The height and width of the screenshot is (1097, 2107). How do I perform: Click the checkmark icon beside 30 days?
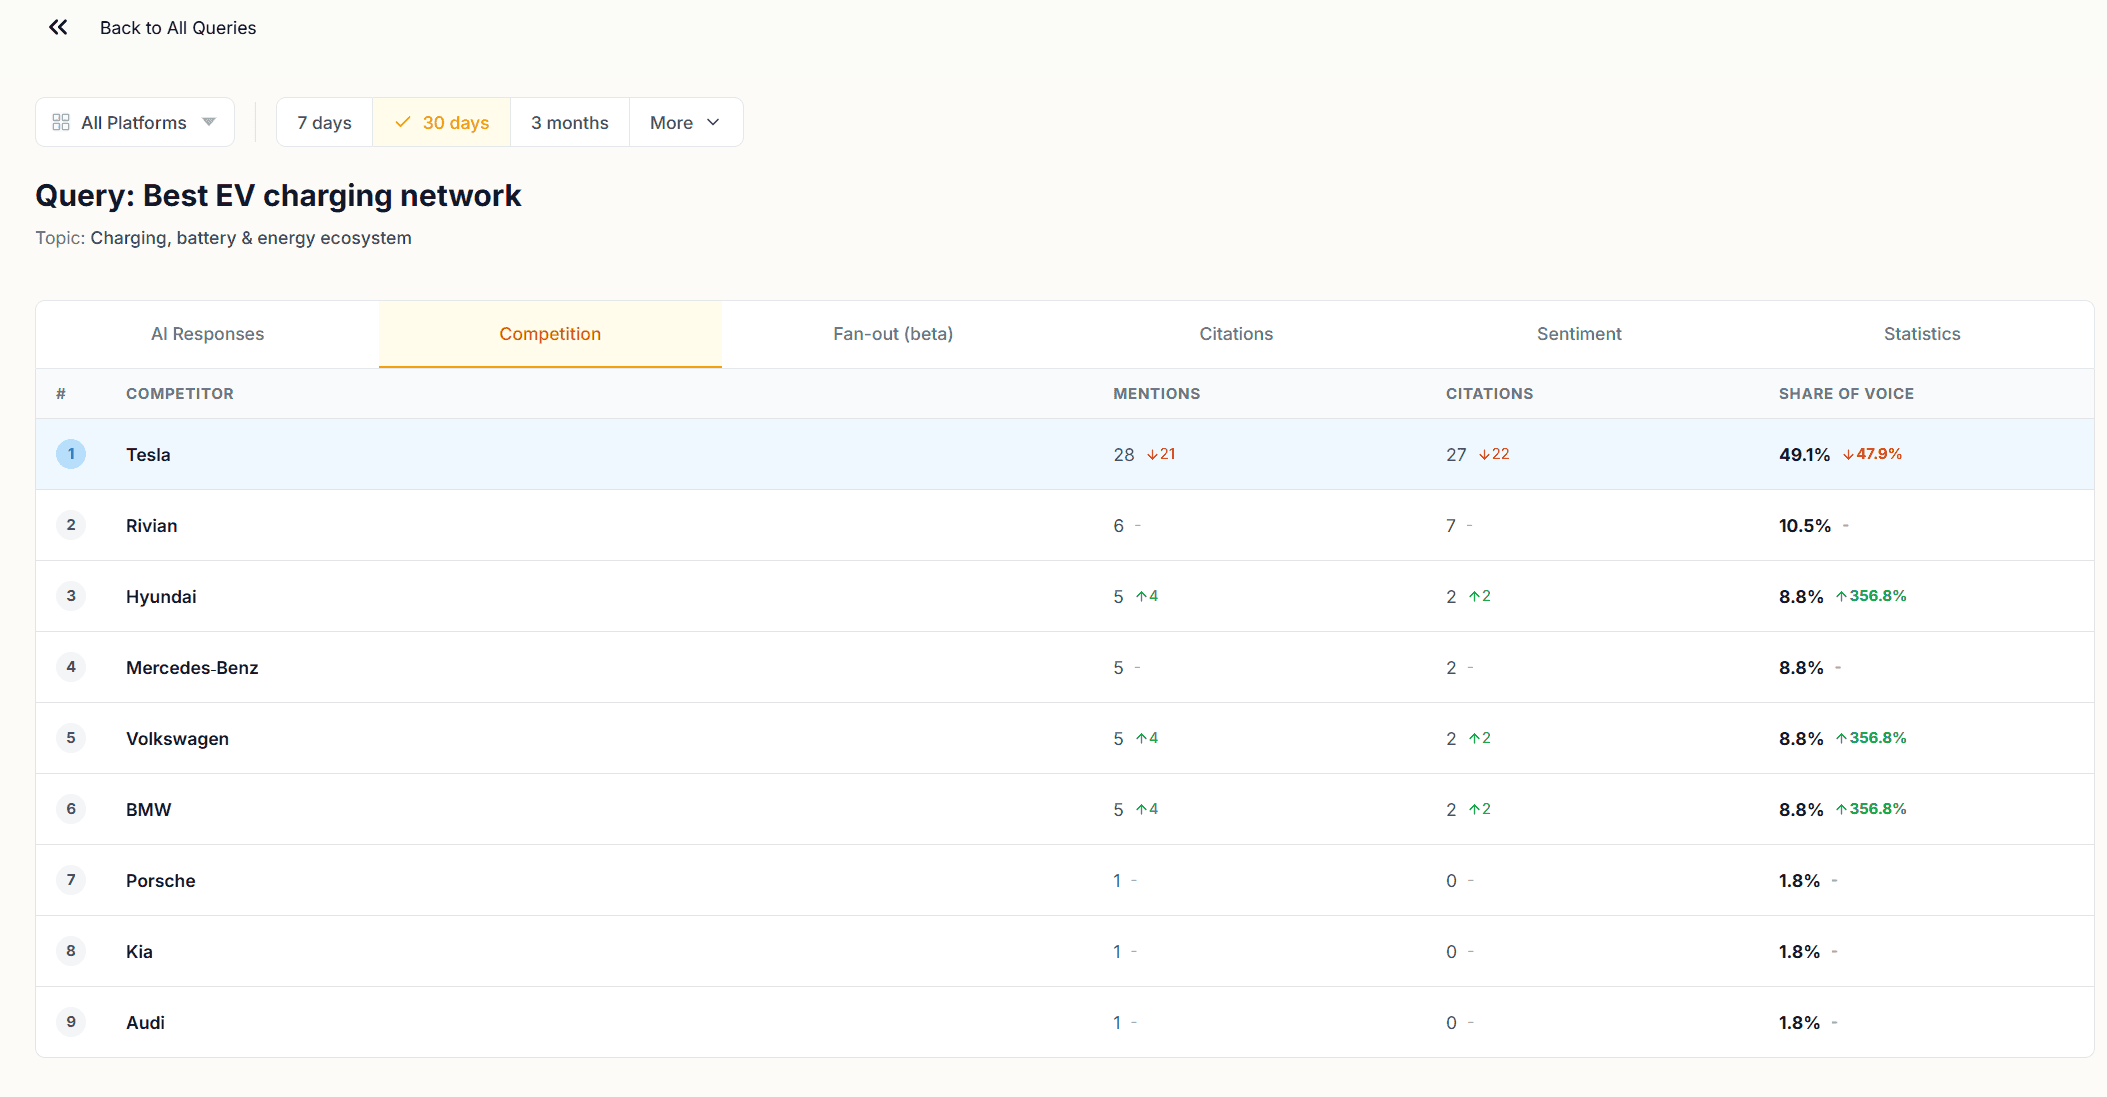[x=403, y=122]
